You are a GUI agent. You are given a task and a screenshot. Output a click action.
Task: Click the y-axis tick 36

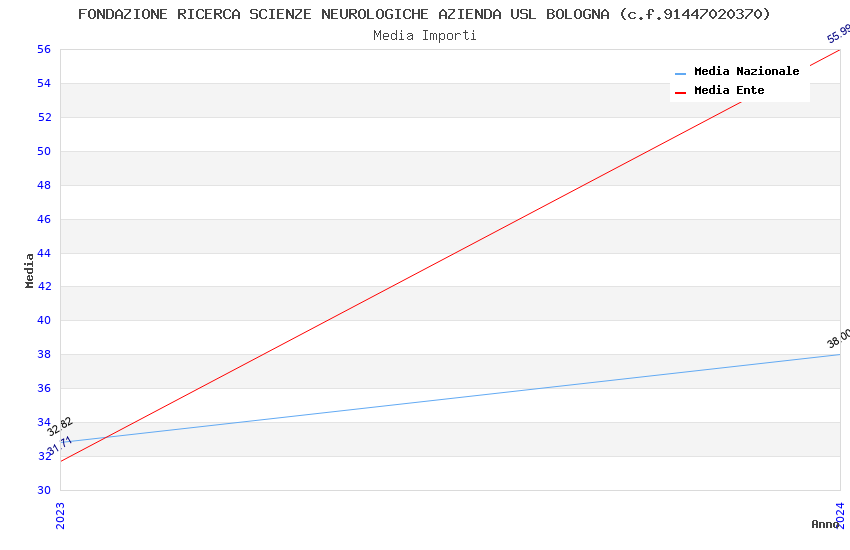pos(44,388)
